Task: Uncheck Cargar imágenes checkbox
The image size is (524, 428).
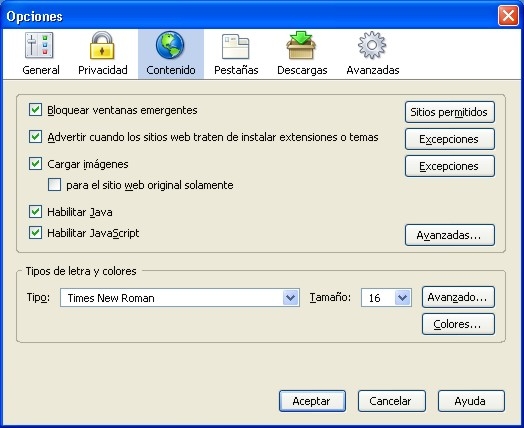Action: tap(35, 164)
